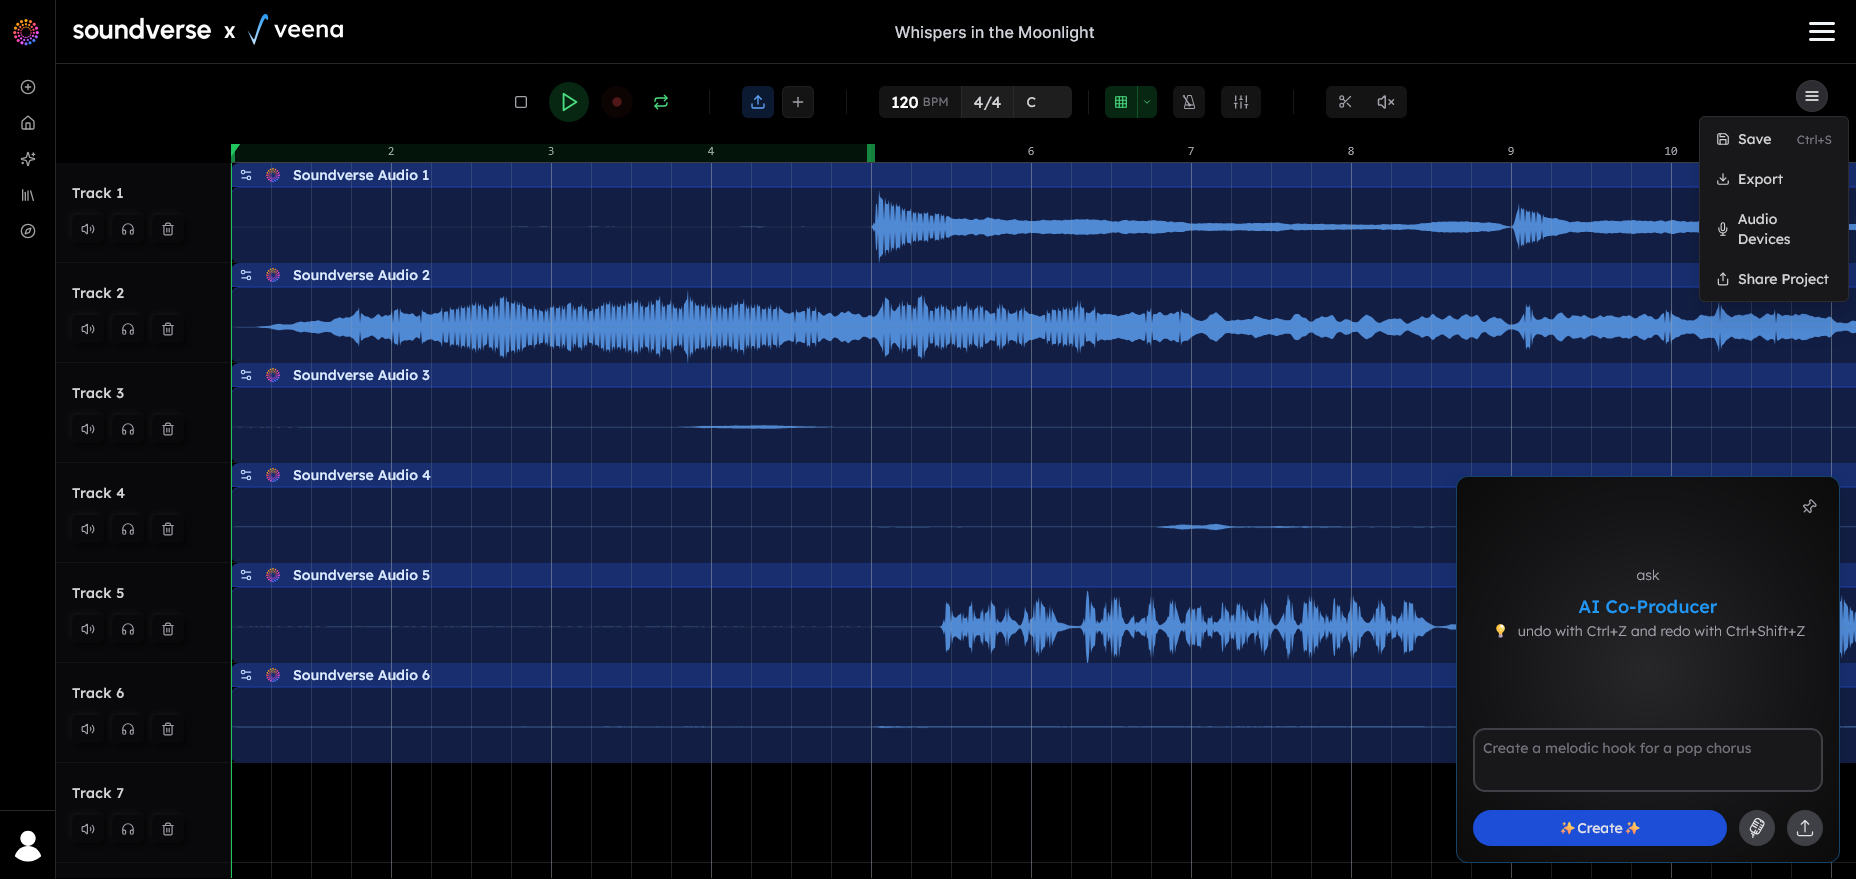Screen dimensions: 1856x879
Task: Click the blue Create button
Action: (1599, 828)
